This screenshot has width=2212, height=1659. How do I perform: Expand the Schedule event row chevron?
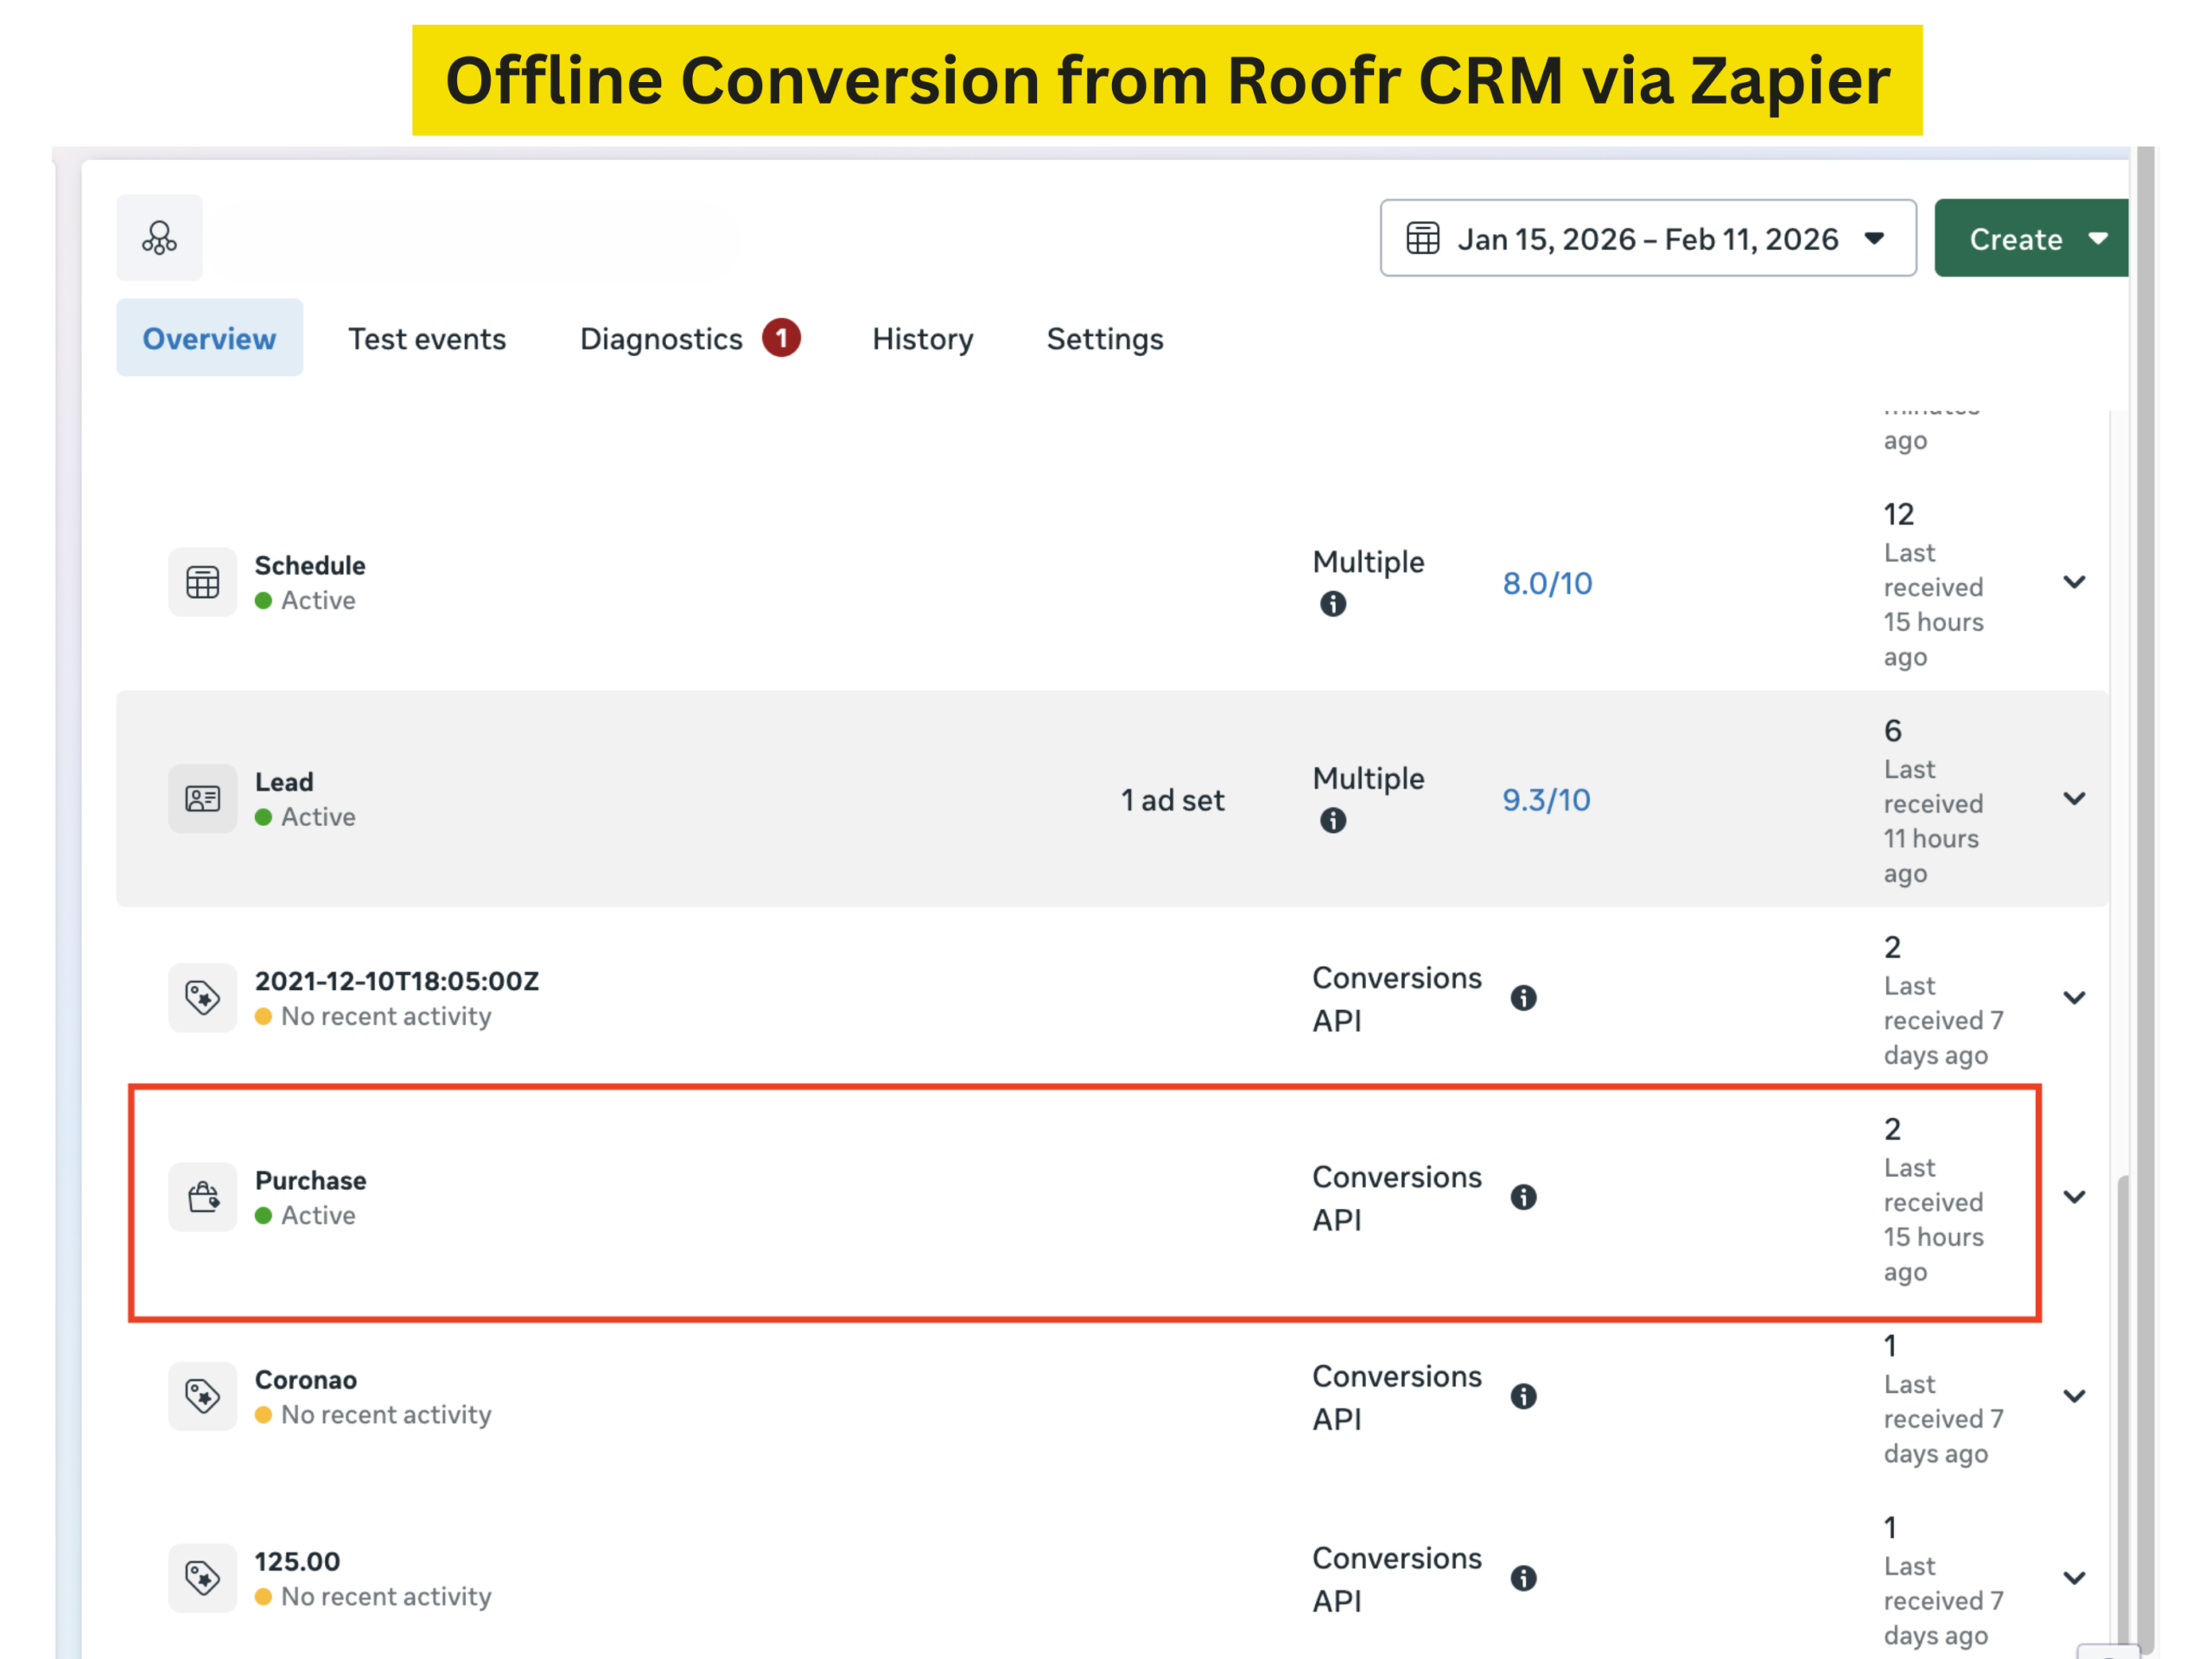pos(2074,582)
